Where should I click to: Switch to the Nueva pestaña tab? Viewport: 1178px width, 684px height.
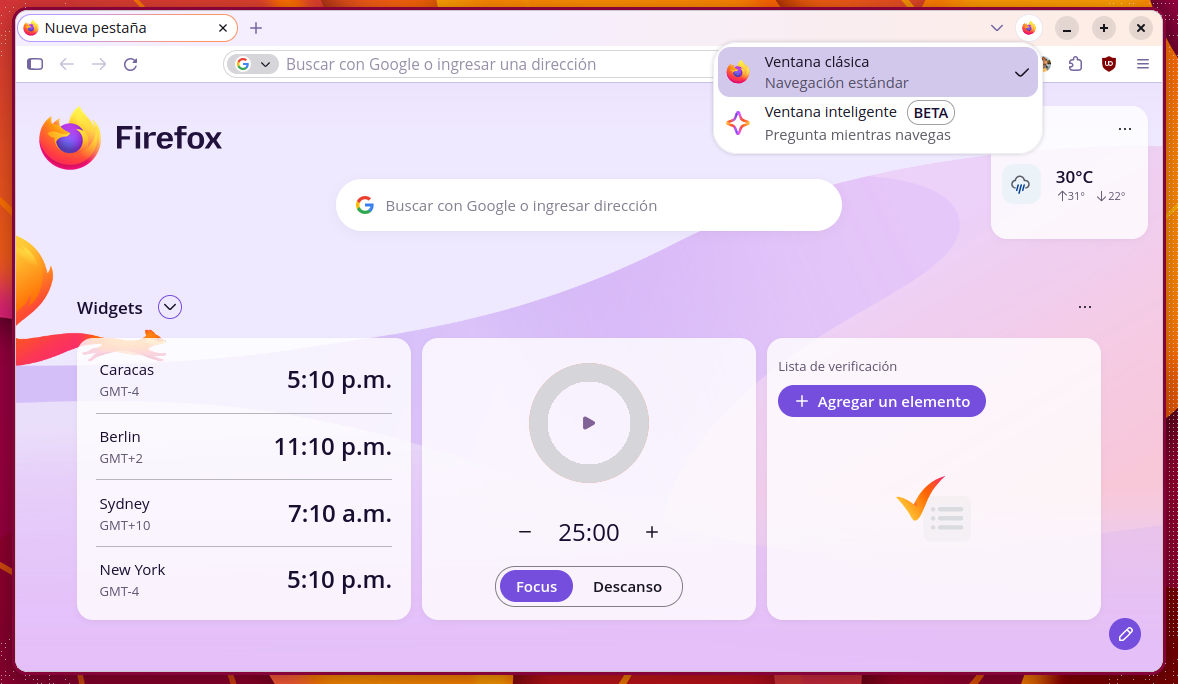pyautogui.click(x=126, y=28)
